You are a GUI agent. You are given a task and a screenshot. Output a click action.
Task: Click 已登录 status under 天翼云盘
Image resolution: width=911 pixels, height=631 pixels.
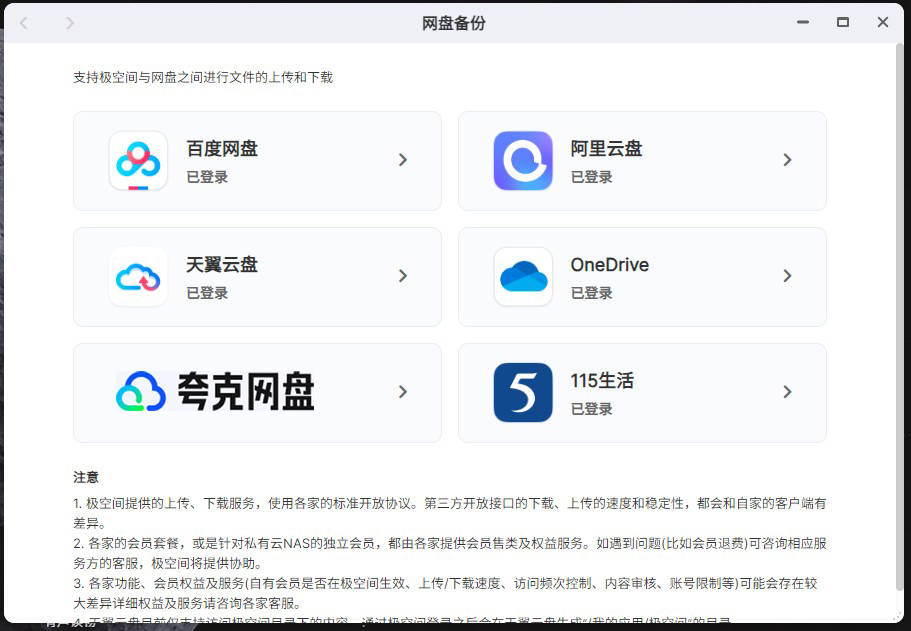(207, 292)
